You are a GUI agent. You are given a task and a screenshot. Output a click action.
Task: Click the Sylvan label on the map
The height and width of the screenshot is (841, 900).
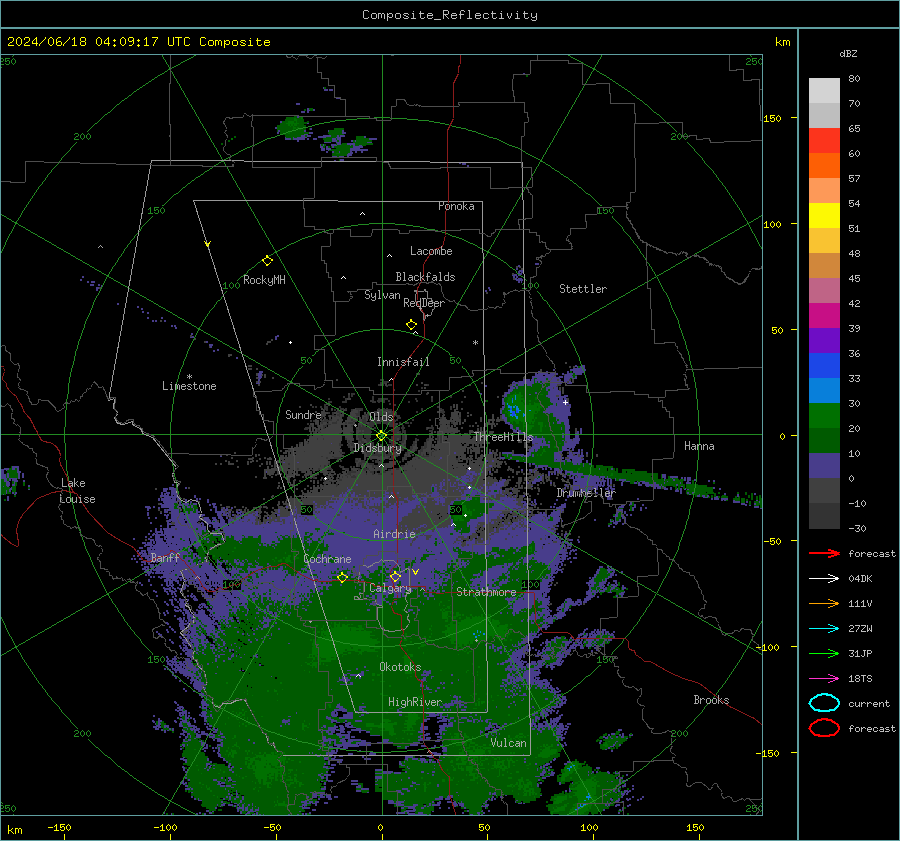click(382, 295)
